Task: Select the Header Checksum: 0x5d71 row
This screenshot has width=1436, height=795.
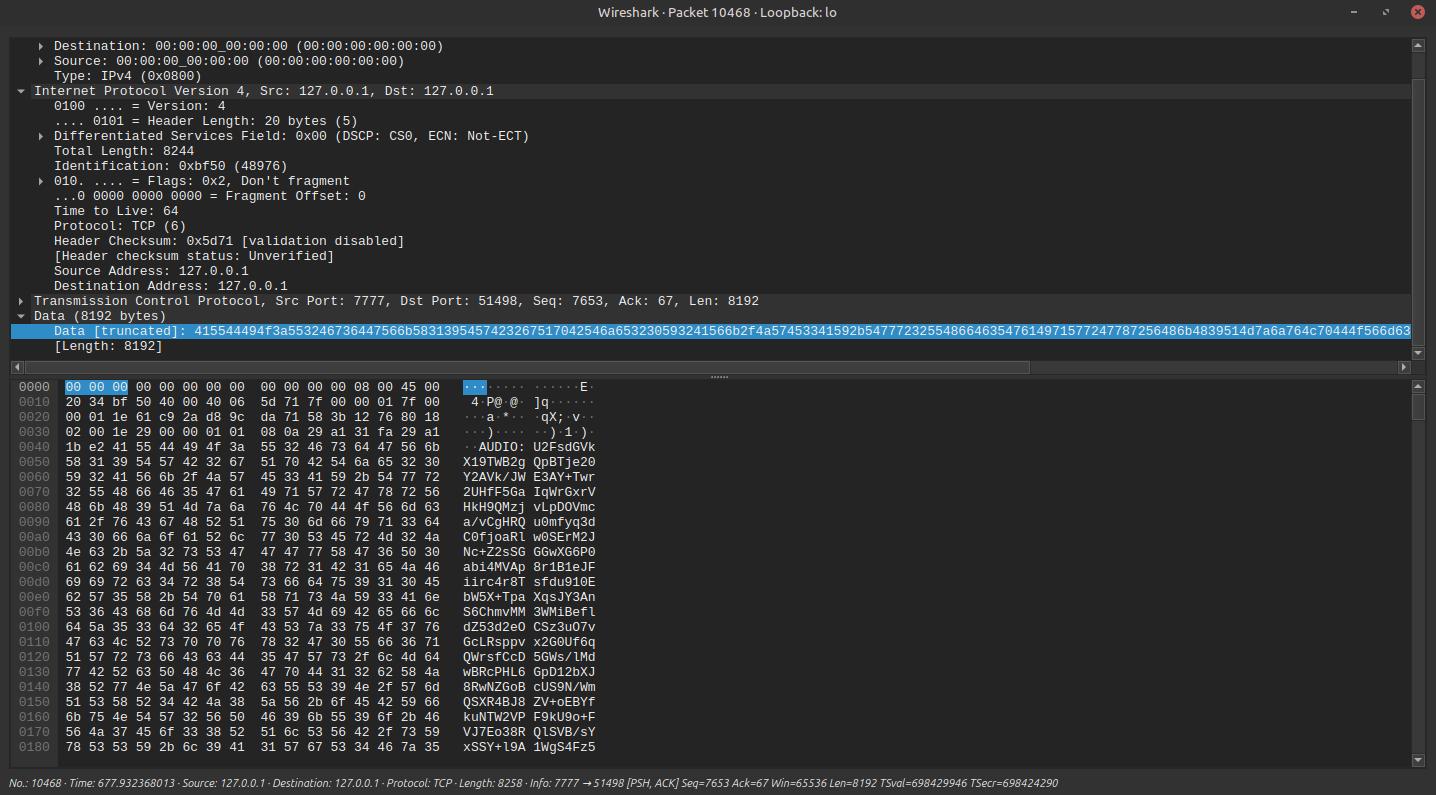Action: 710,241
